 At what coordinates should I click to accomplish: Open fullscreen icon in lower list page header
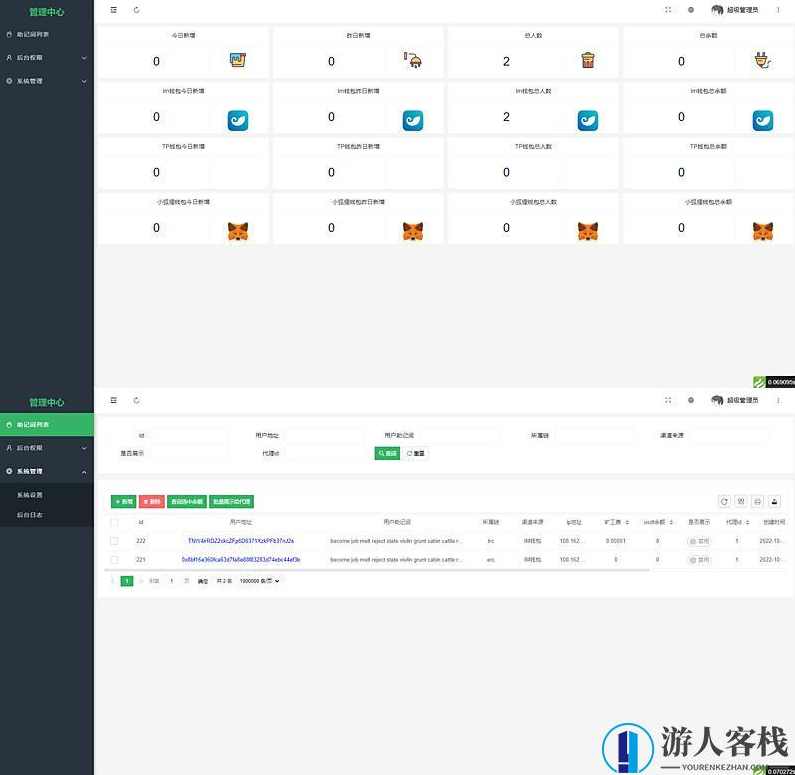(x=668, y=400)
